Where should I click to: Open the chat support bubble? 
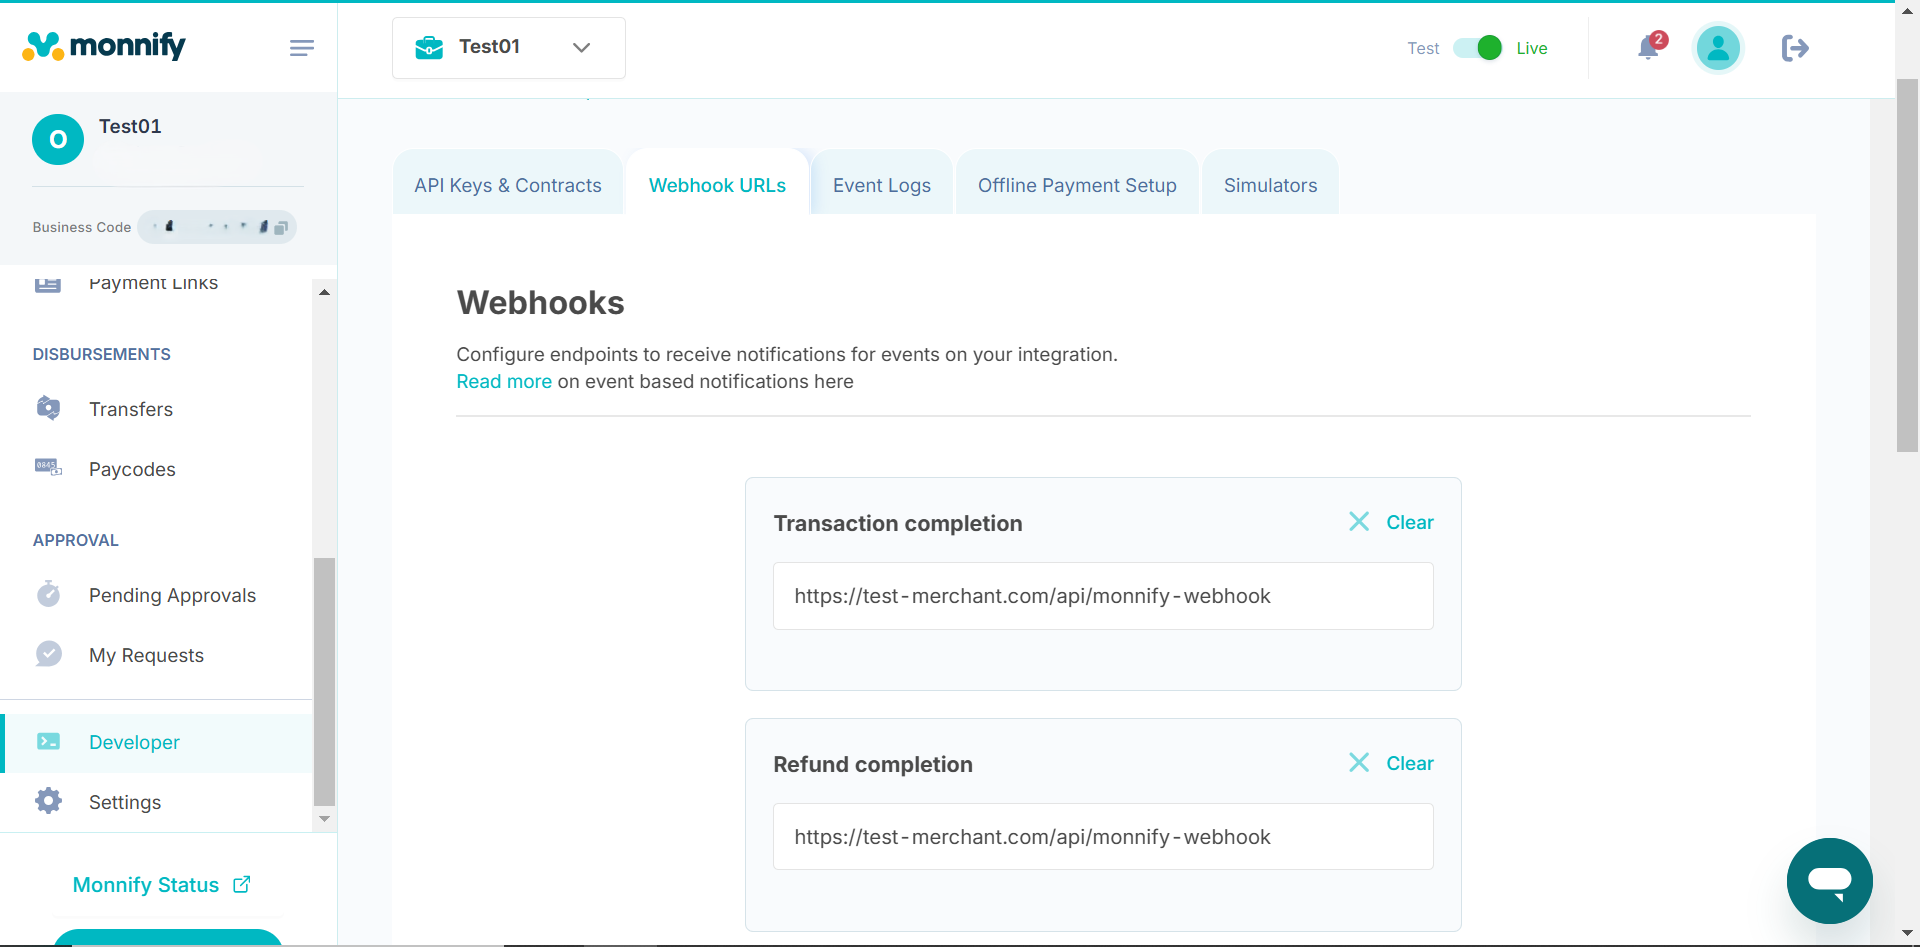[x=1829, y=880]
